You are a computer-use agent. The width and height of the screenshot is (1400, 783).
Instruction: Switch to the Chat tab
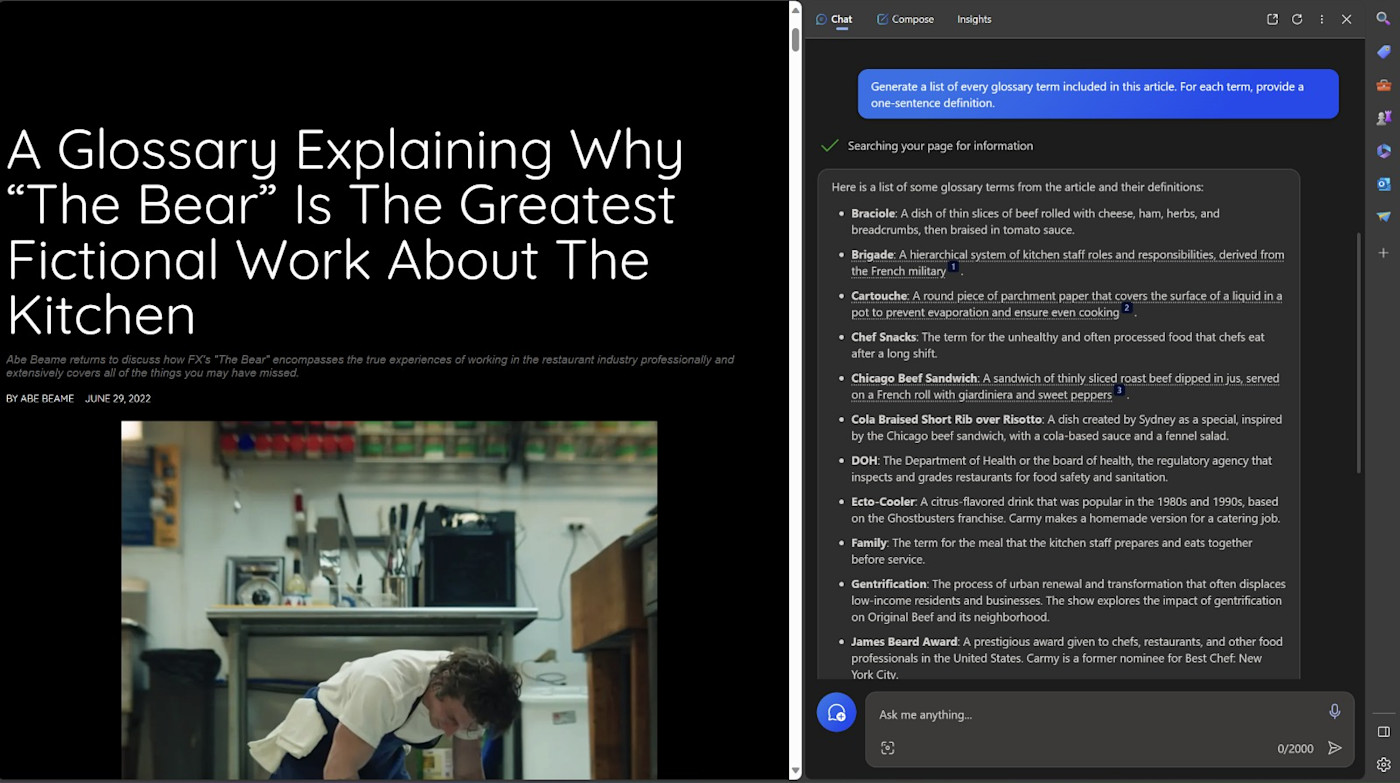click(x=835, y=19)
